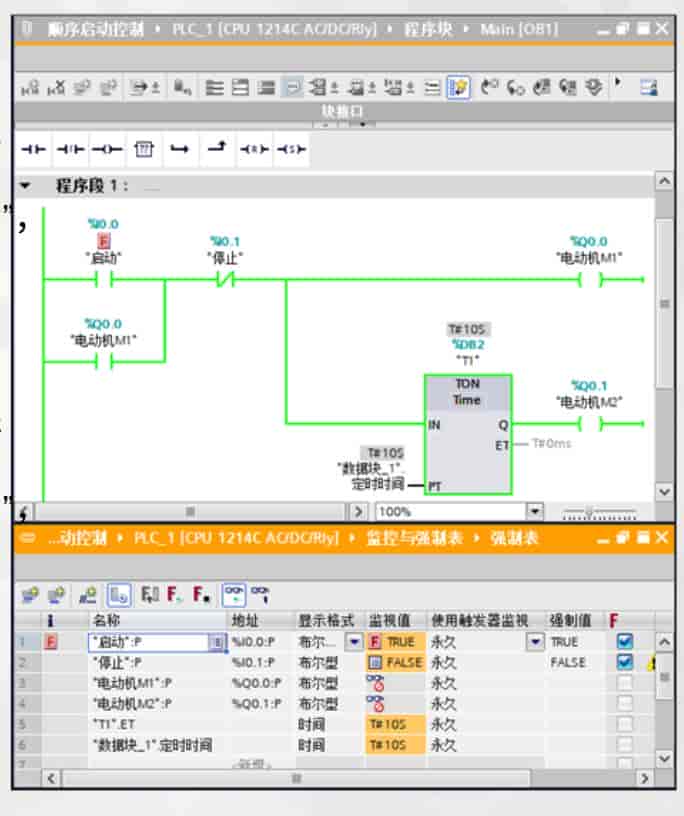684x816 pixels.
Task: Open Main [OB1] in the breadcrumb
Action: (518, 29)
